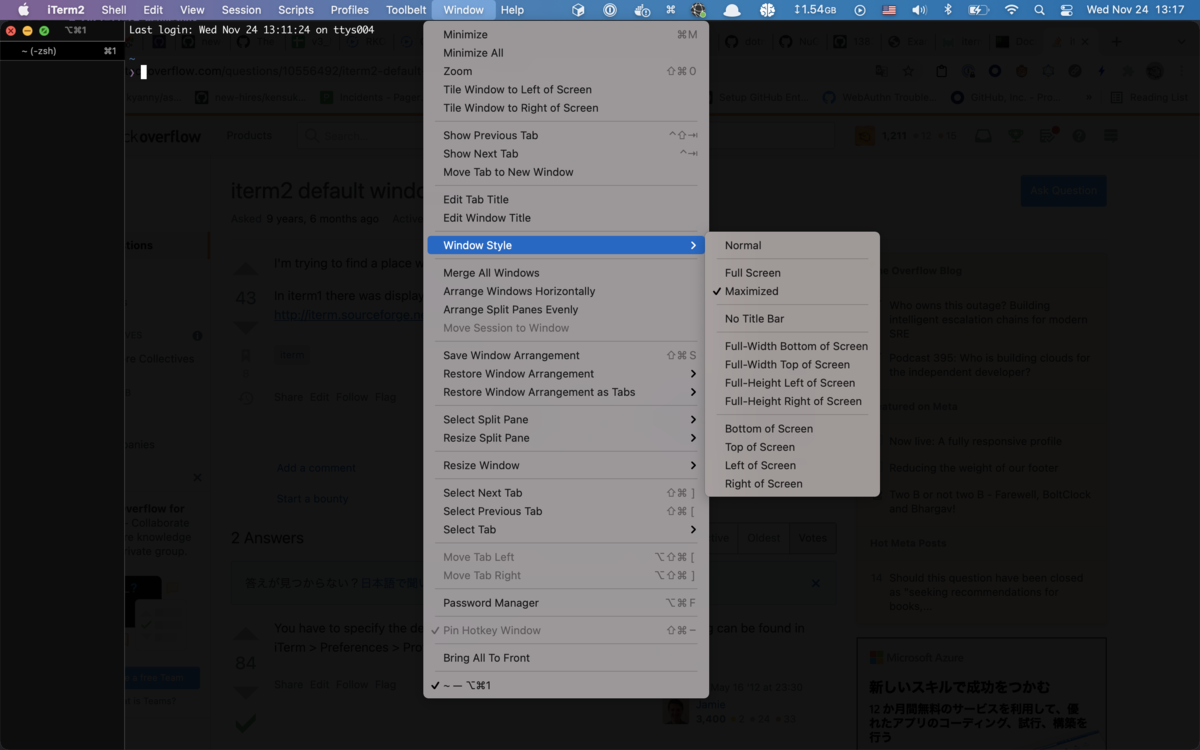Click the cube icon in menu bar

pyautogui.click(x=578, y=10)
